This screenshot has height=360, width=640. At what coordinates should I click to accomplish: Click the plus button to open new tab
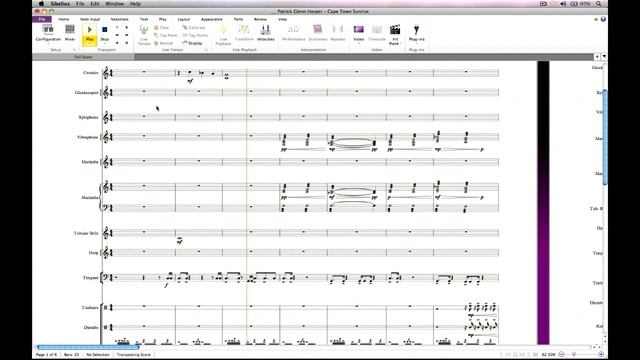[x=597, y=57]
